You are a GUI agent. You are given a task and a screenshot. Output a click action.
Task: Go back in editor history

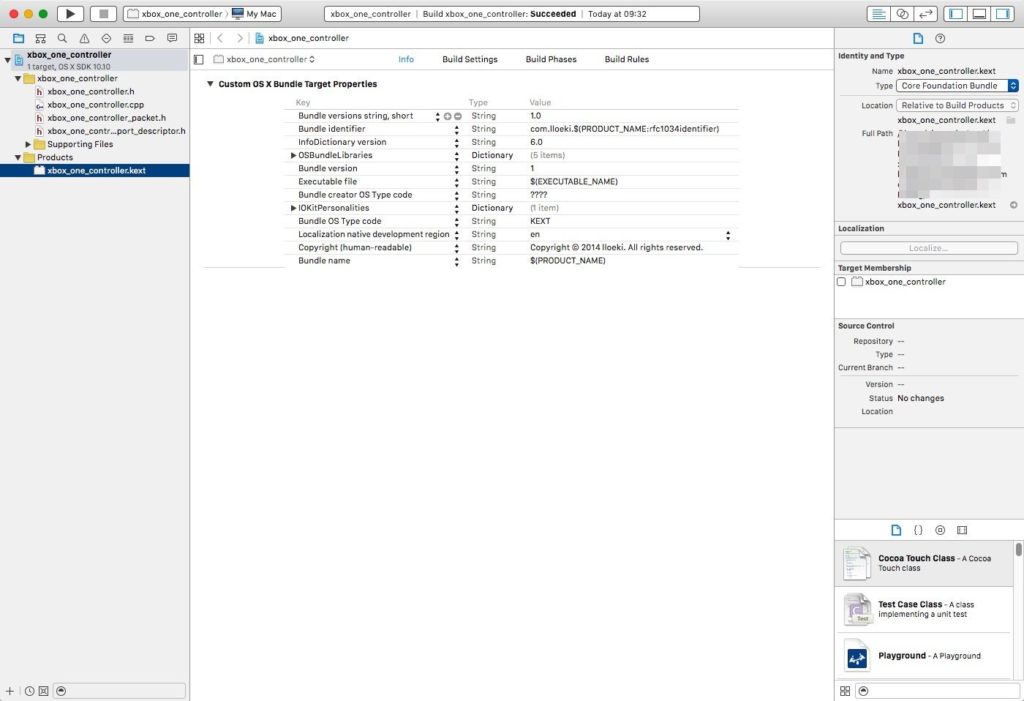tap(220, 39)
